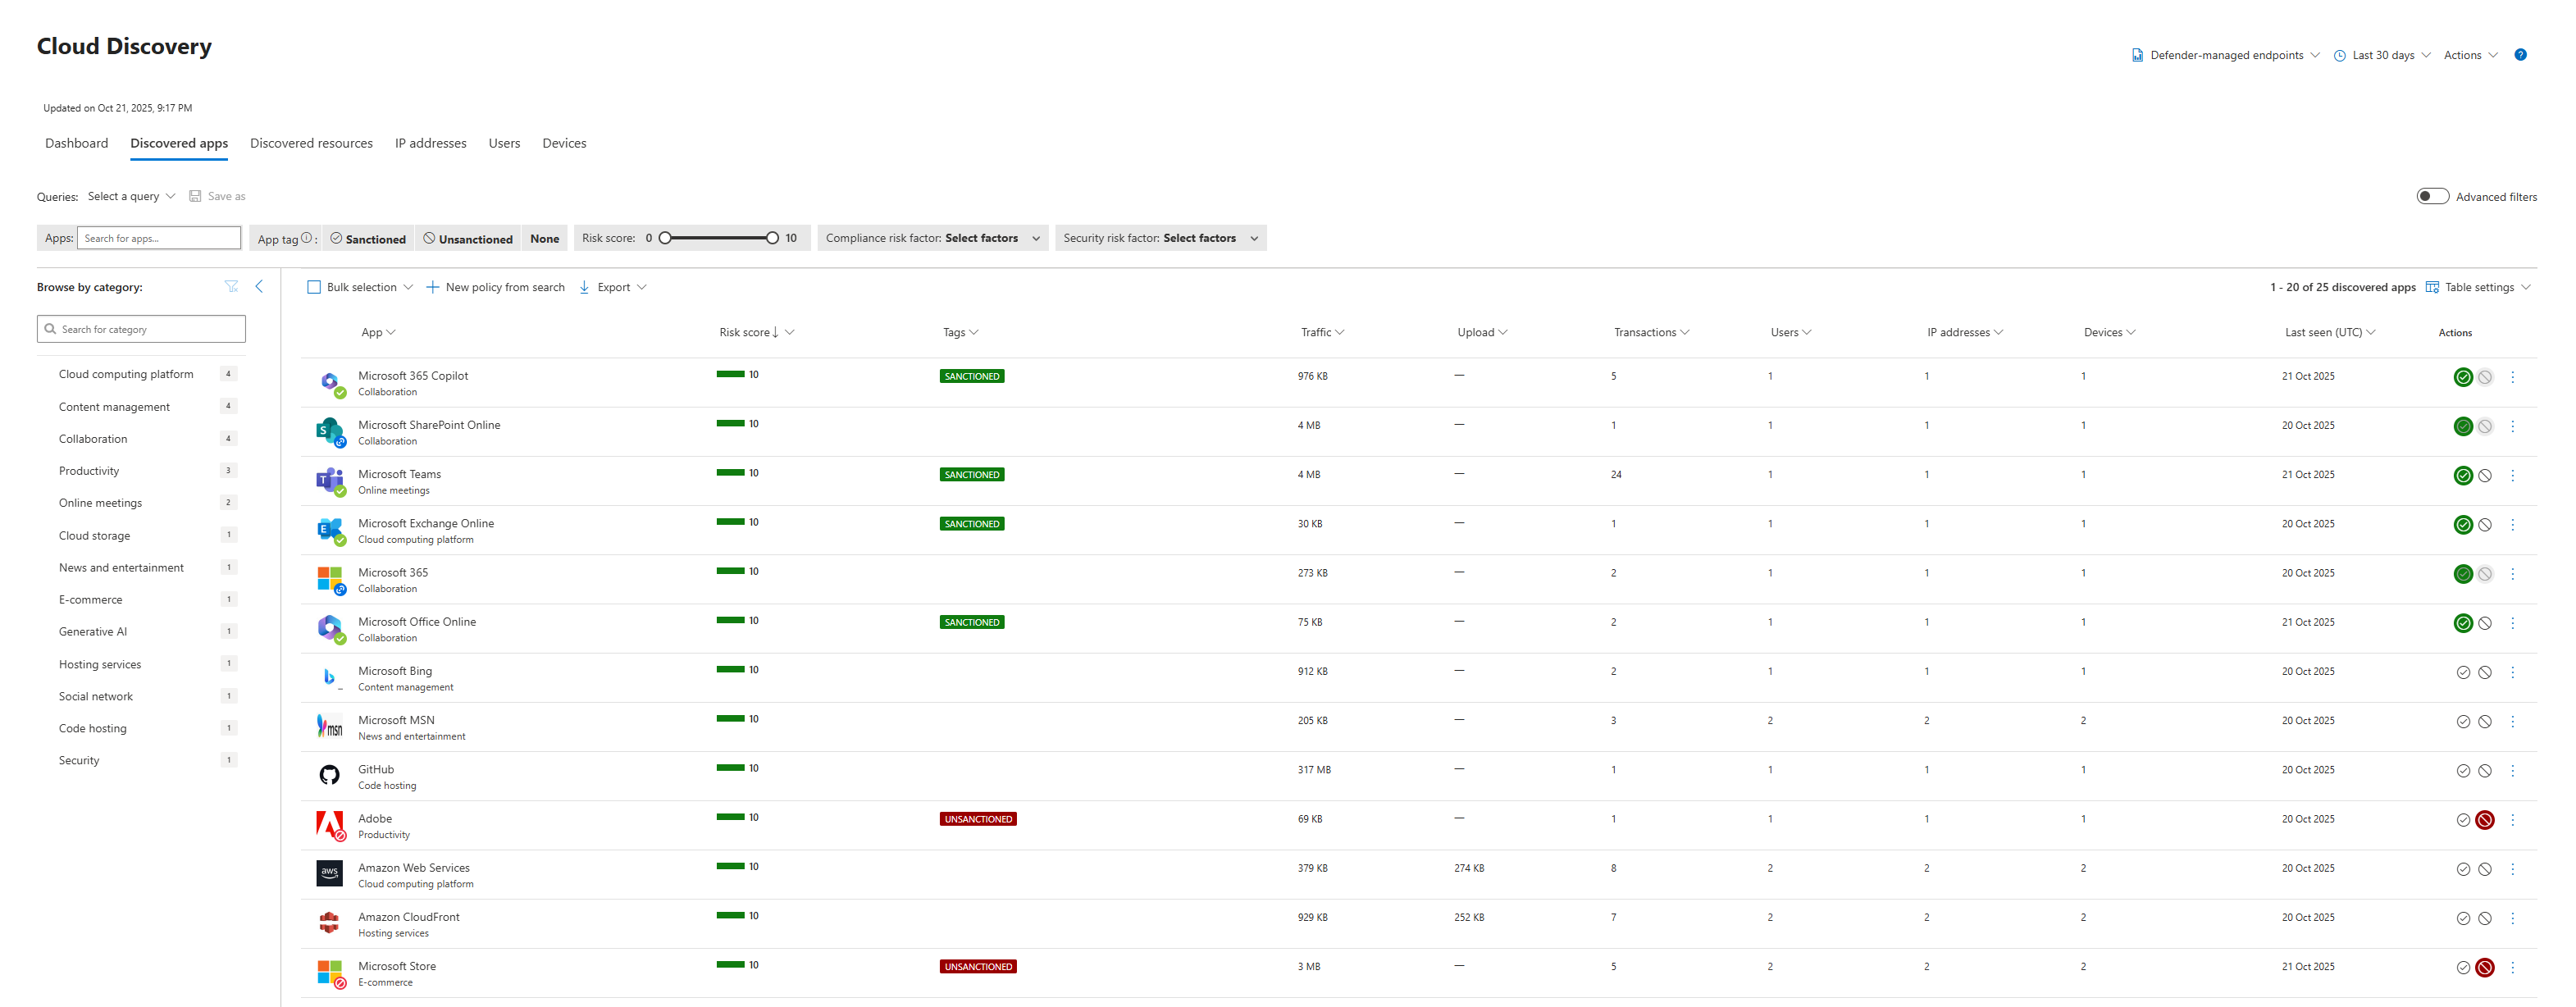The height and width of the screenshot is (1007, 2576).
Task: Click the unsanction icon for GitHub row
Action: coord(2484,771)
